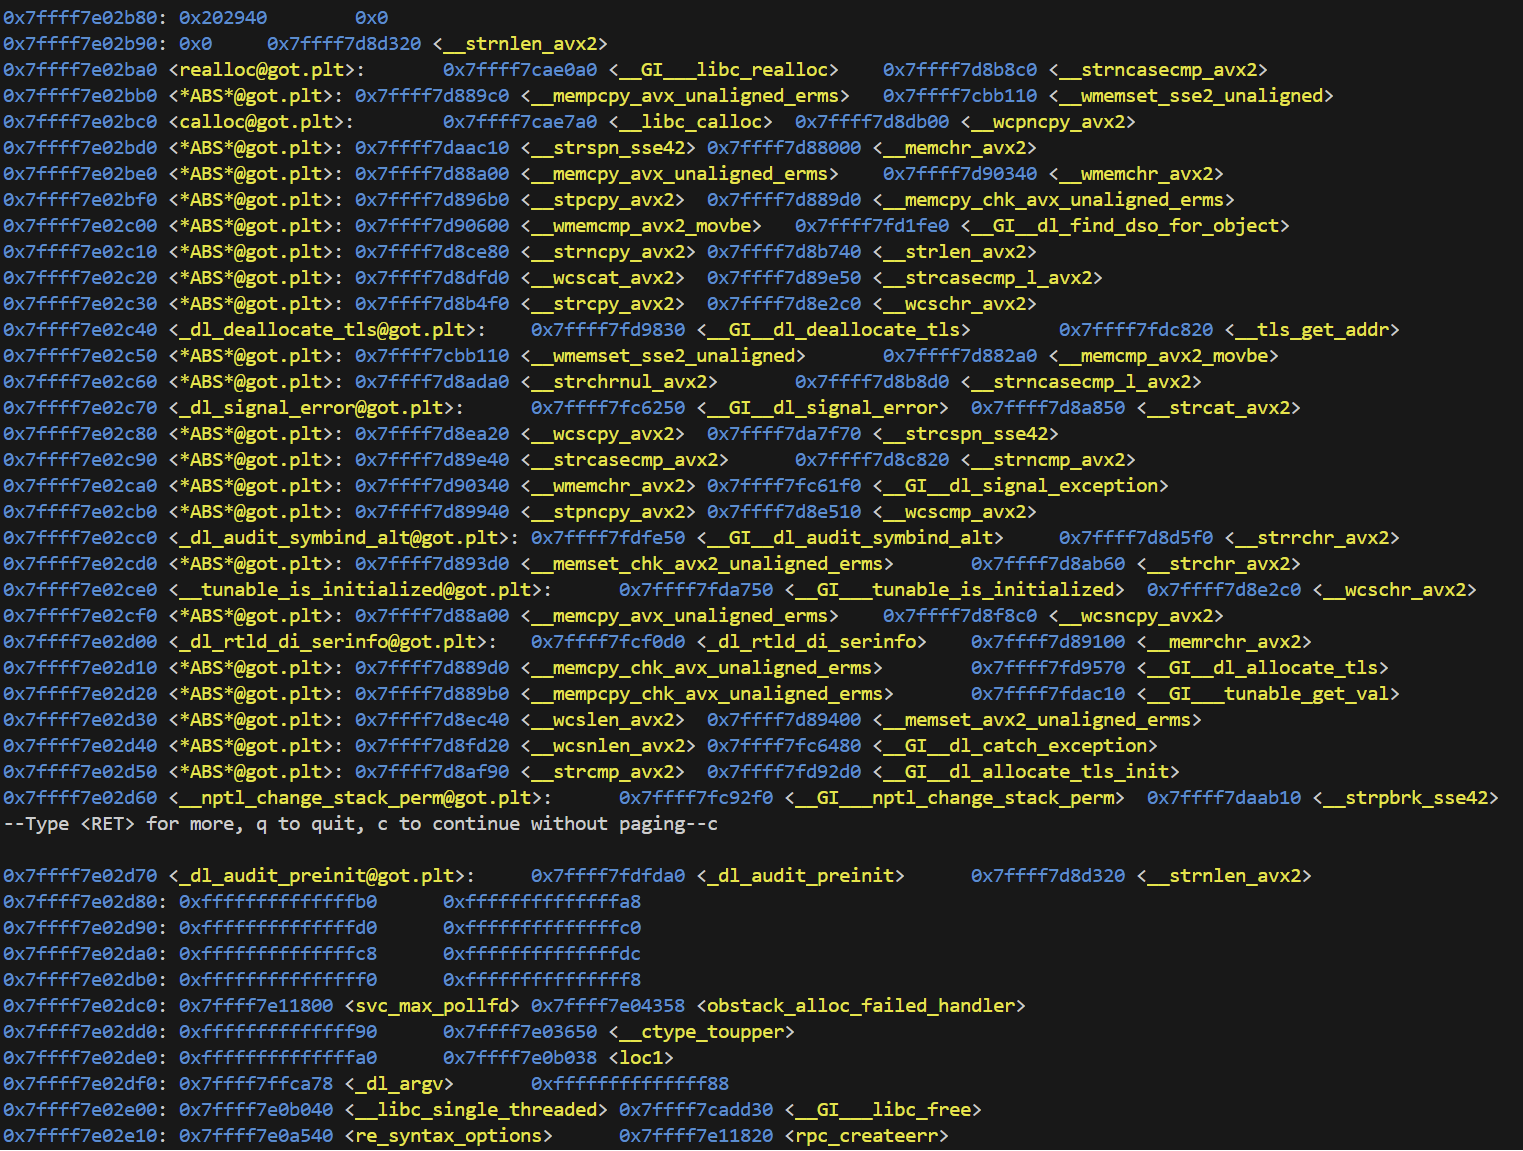Select the obstack_alloc_failed_handler symbol
This screenshot has width=1523, height=1151.
[x=861, y=1006]
